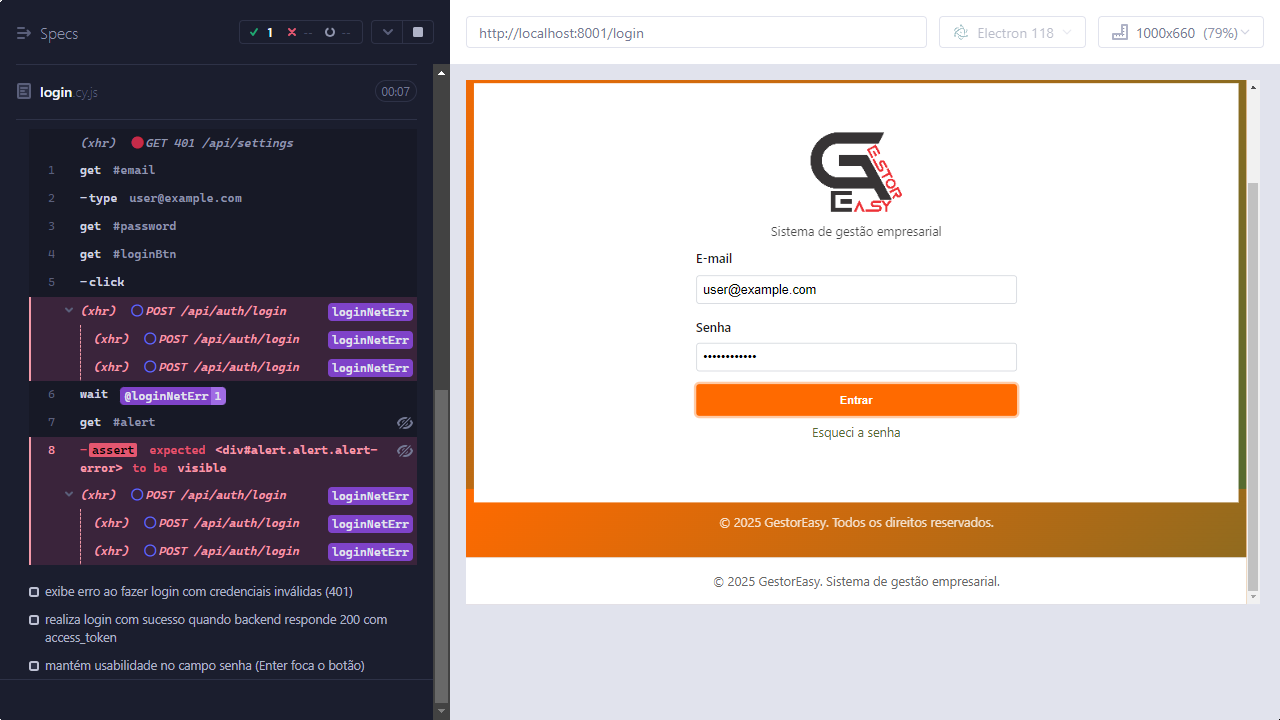This screenshot has height=720, width=1280.
Task: Click the 'Esqueci a senha' link
Action: [856, 433]
